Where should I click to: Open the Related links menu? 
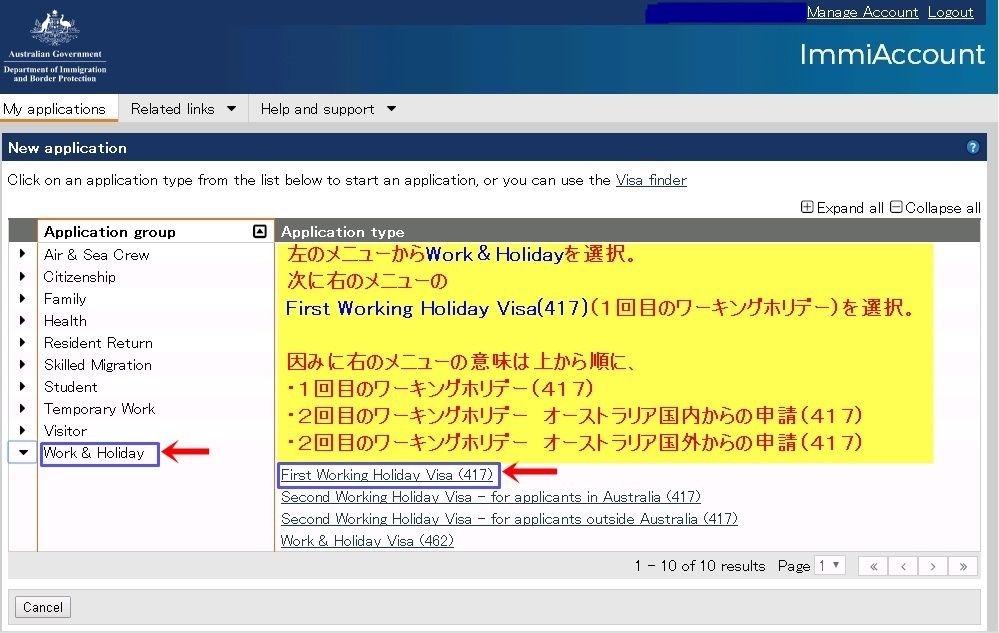click(183, 109)
